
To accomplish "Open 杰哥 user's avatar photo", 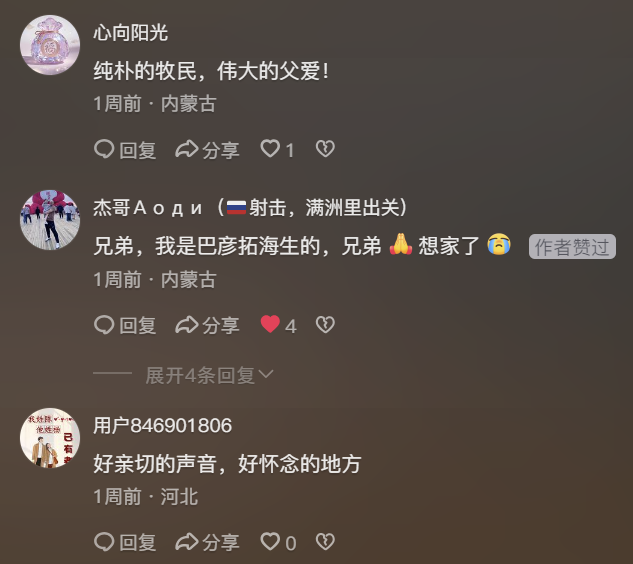I will coord(50,220).
